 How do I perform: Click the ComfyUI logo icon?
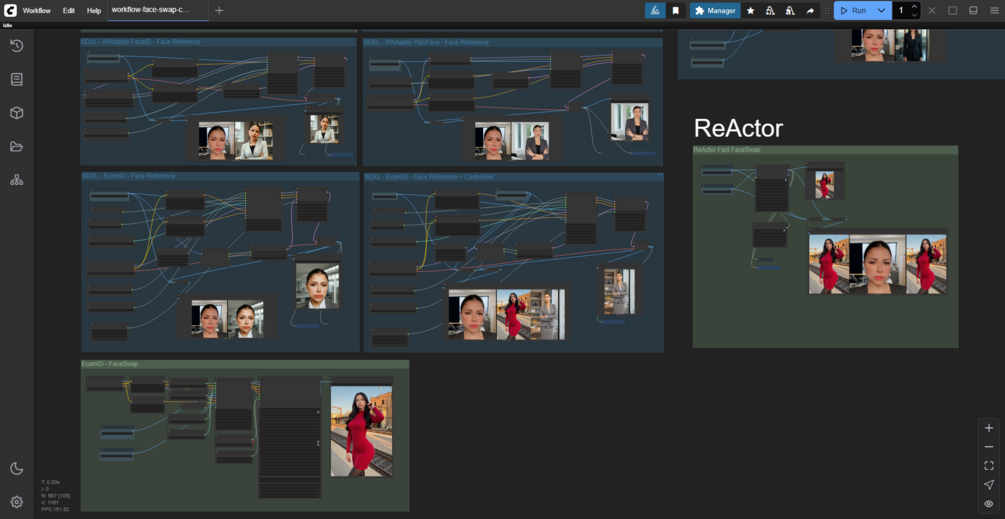pos(10,10)
